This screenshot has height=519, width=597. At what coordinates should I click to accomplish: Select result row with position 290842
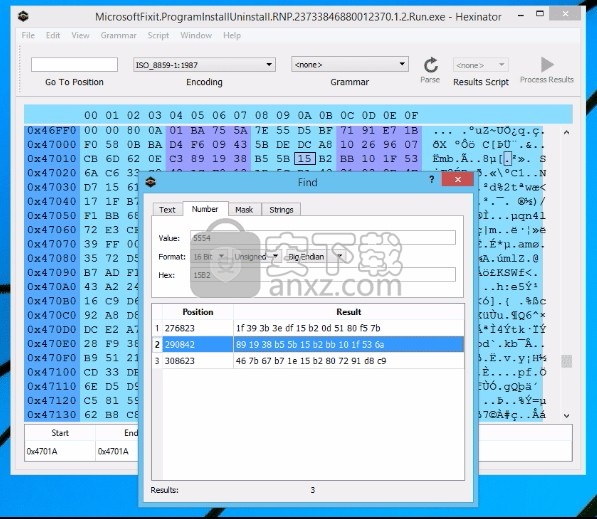coord(308,344)
